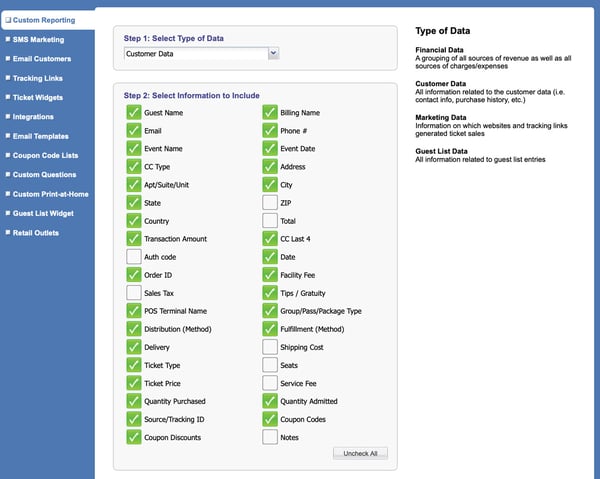Disable the Address field checkbox

(x=270, y=166)
